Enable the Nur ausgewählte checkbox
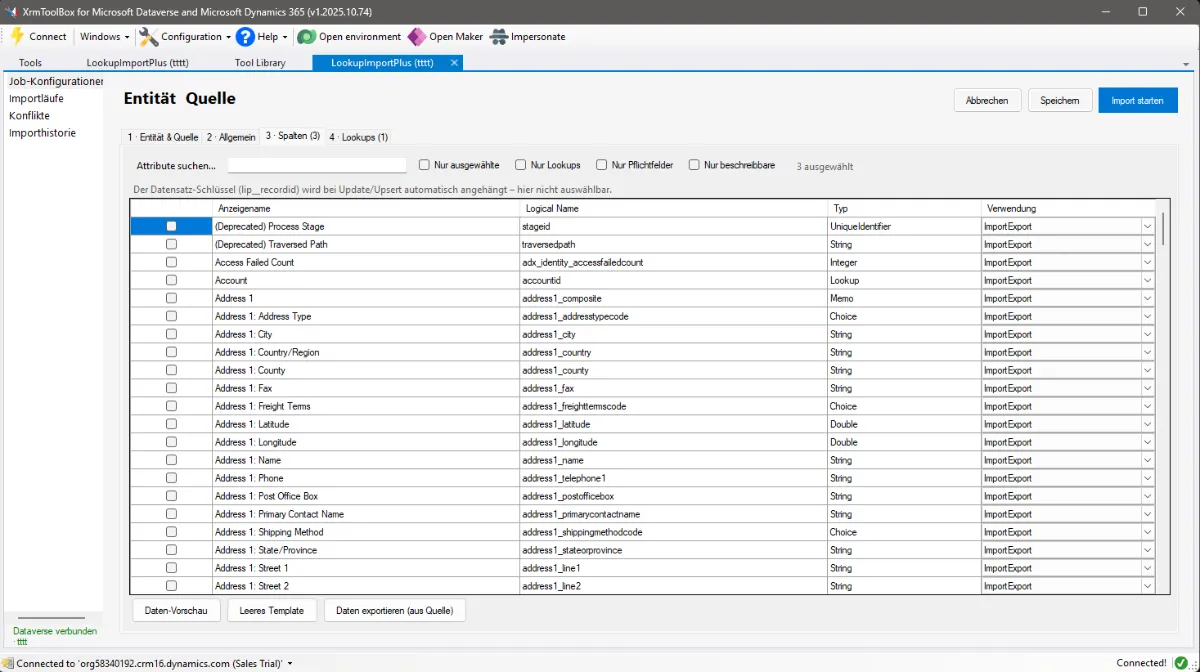 point(425,165)
